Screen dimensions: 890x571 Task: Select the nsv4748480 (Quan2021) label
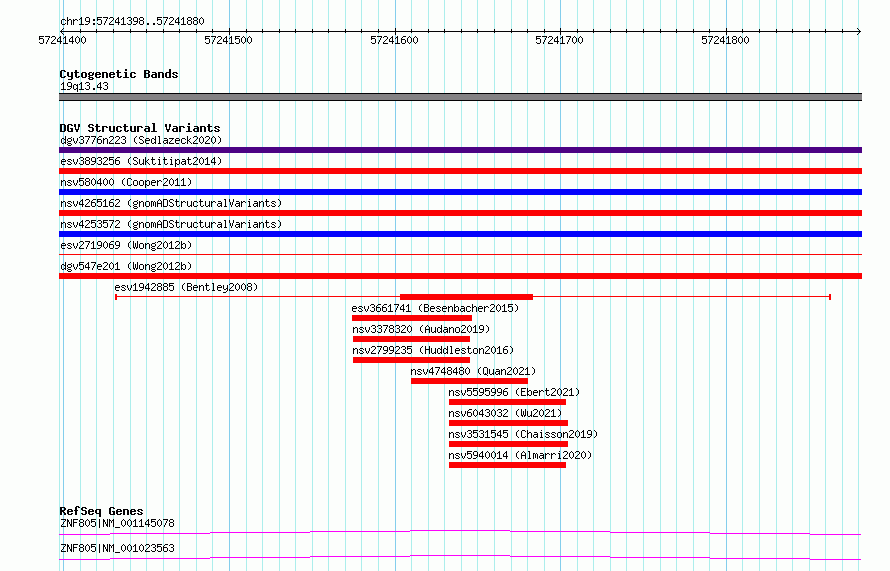(473, 371)
